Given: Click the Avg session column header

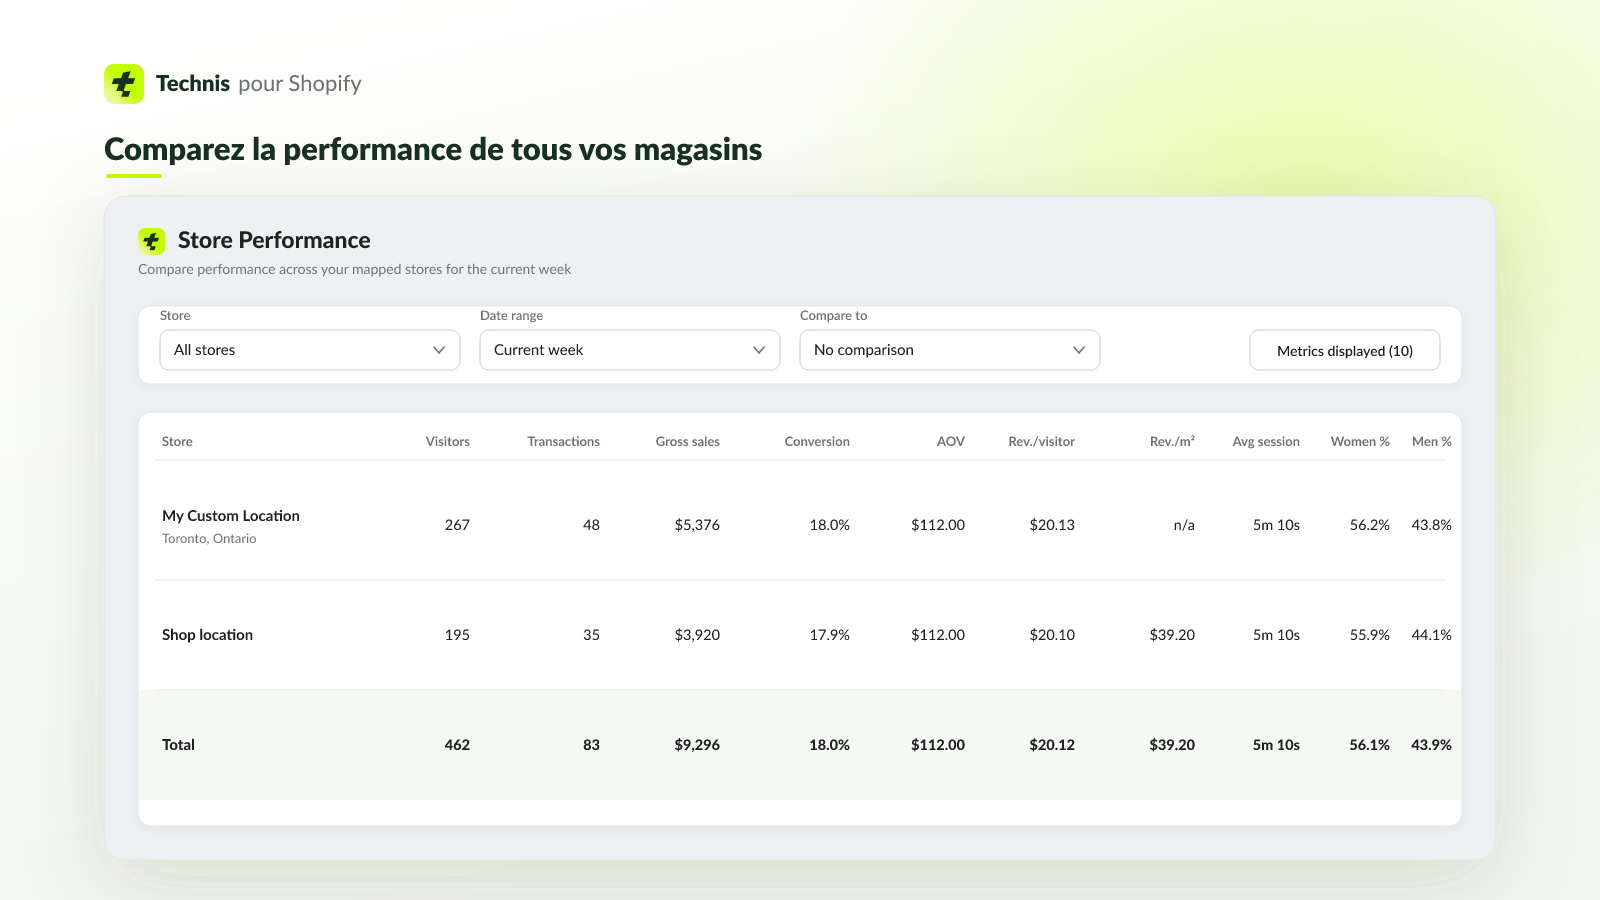Looking at the screenshot, I should pyautogui.click(x=1266, y=441).
